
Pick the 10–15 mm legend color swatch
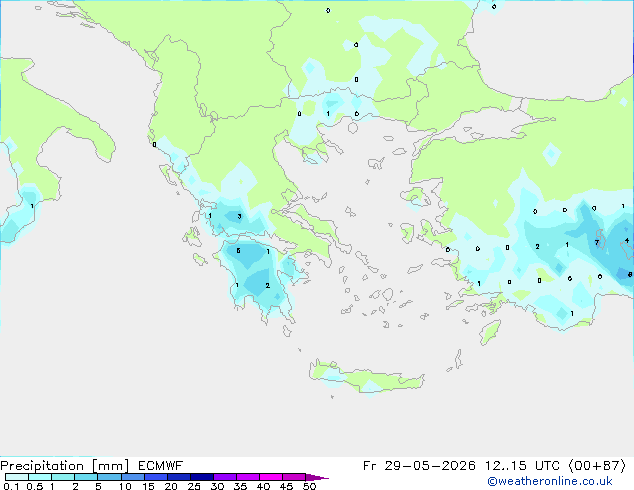[x=132, y=477]
